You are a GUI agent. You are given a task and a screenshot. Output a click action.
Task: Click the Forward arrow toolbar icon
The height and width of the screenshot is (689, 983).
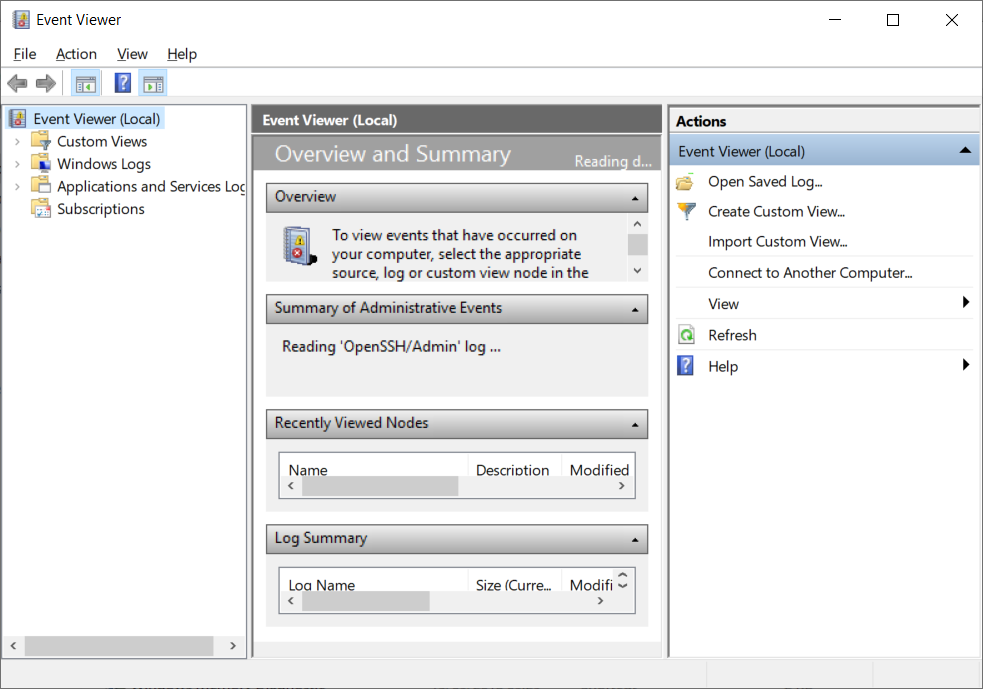click(x=46, y=83)
